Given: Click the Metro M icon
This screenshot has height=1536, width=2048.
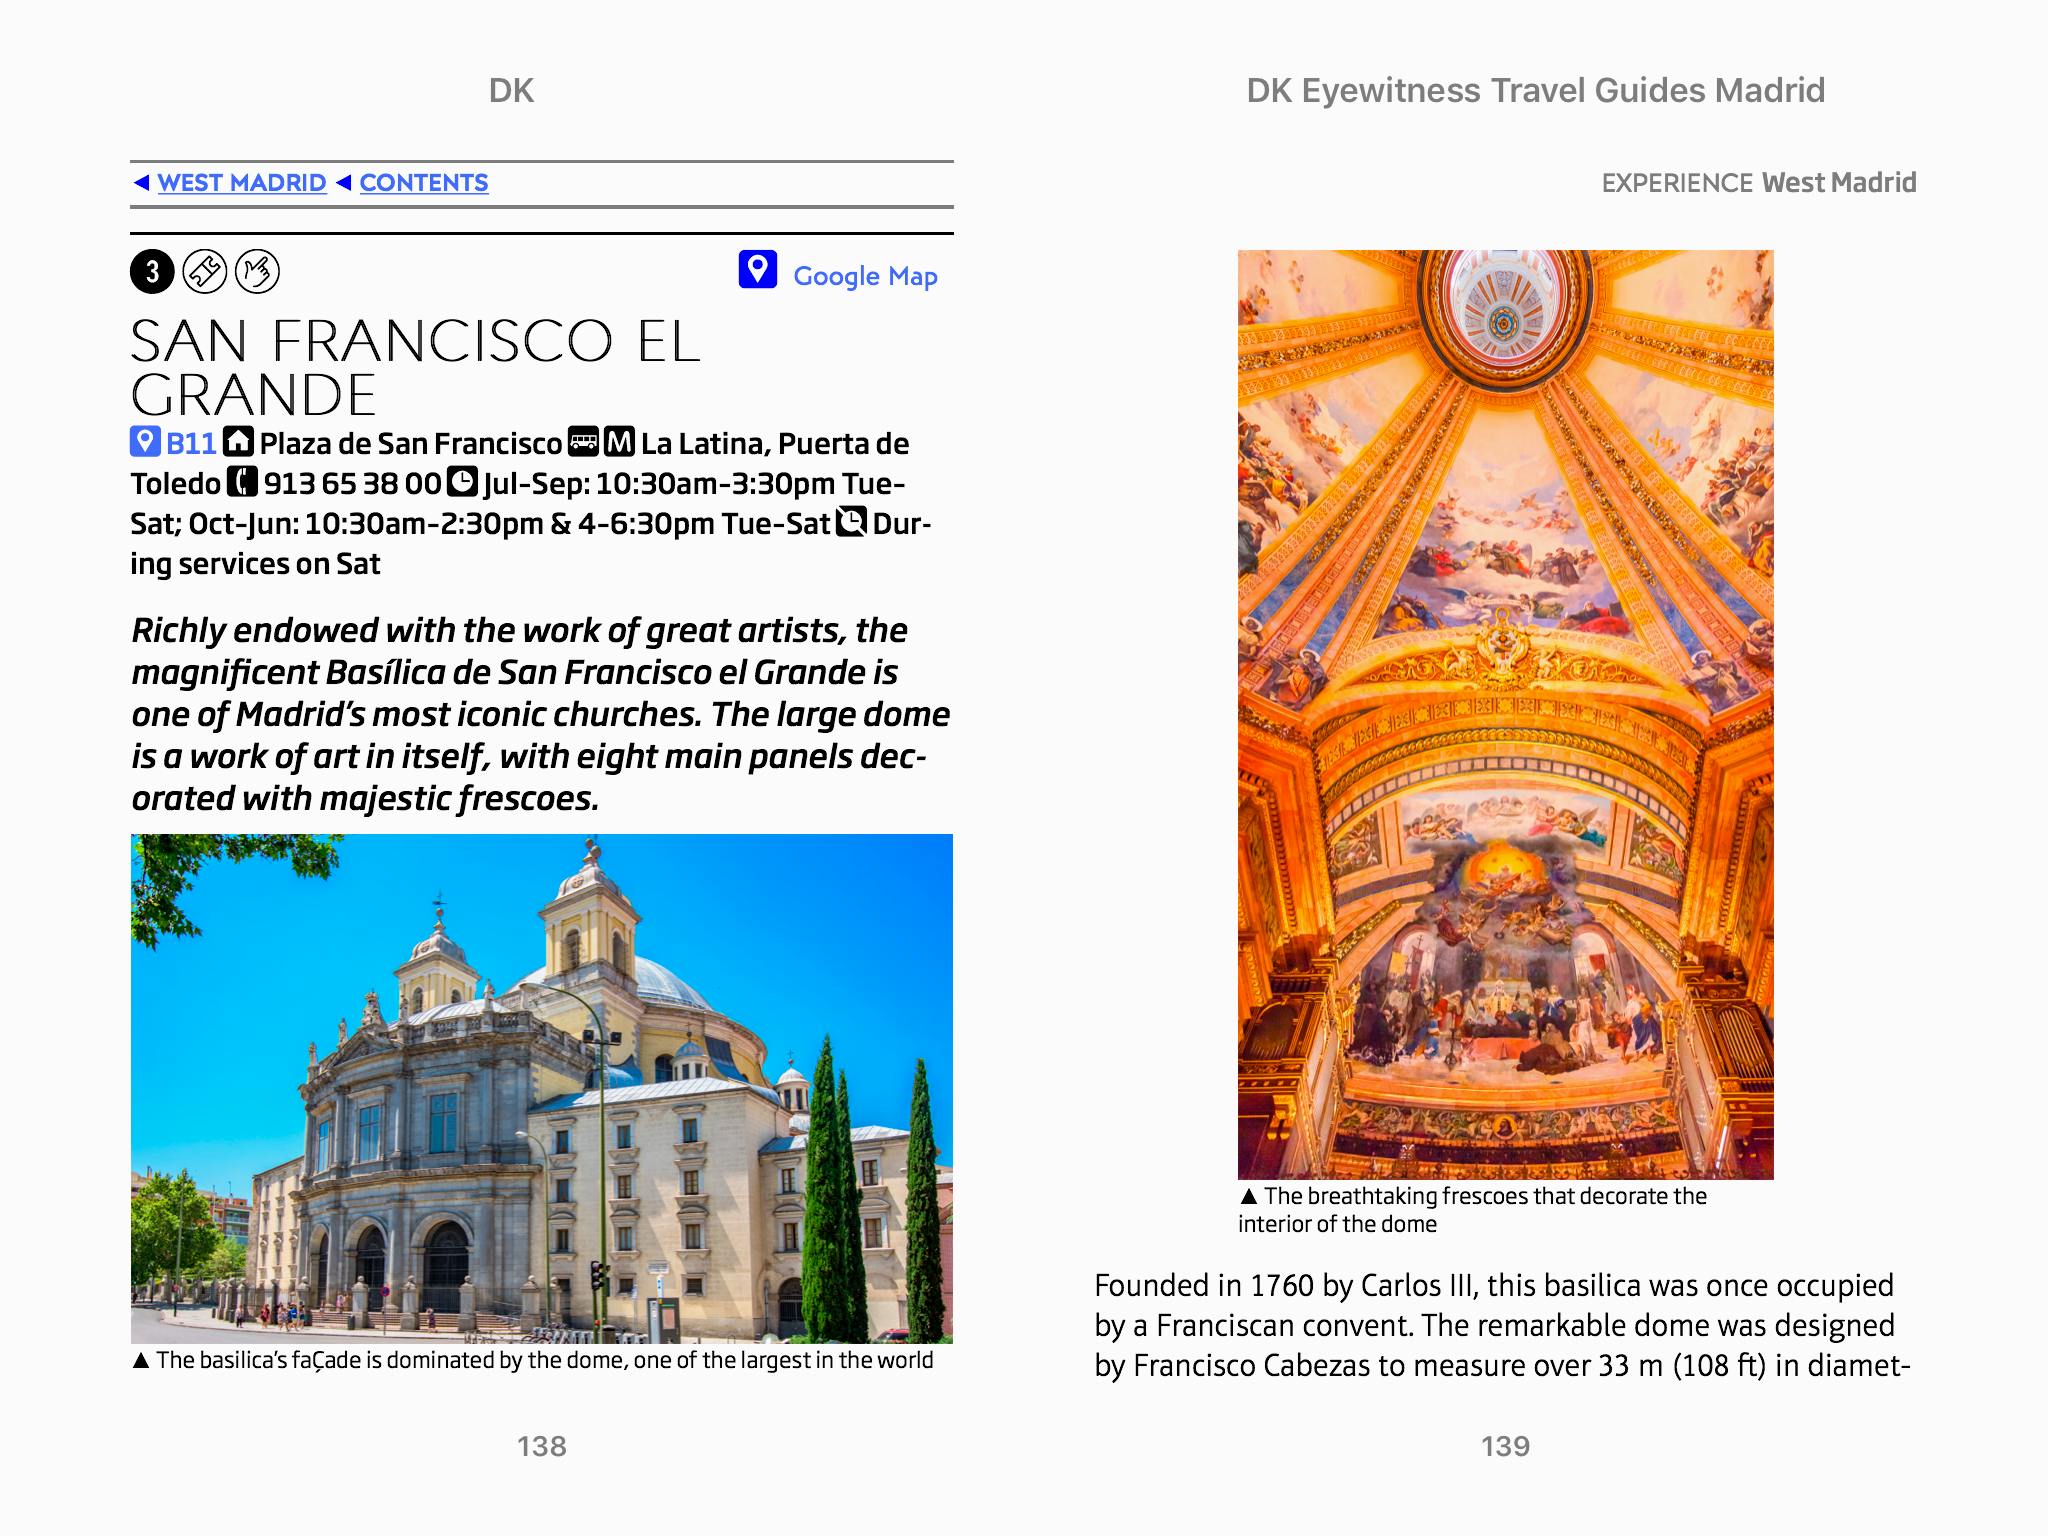Looking at the screenshot, I should point(620,442).
